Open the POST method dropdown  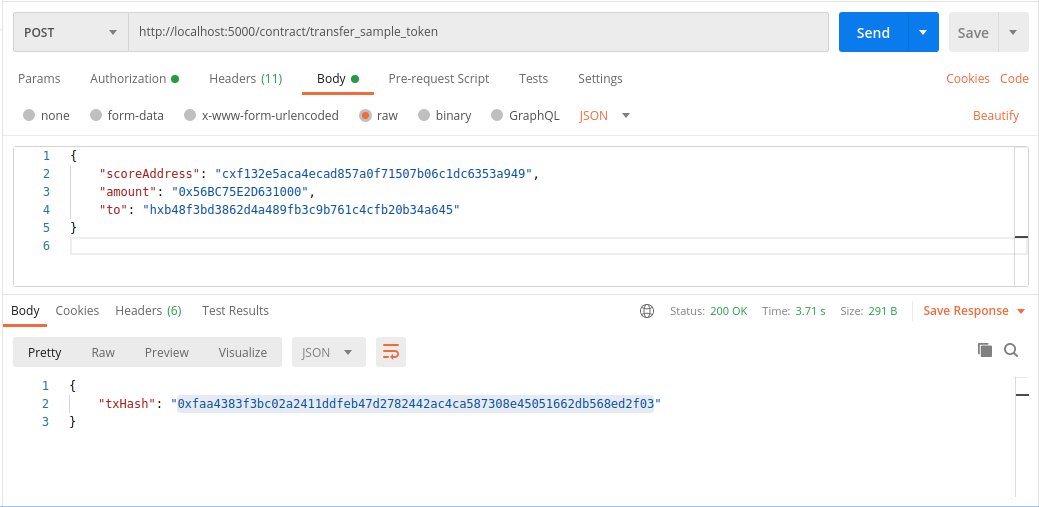[70, 32]
